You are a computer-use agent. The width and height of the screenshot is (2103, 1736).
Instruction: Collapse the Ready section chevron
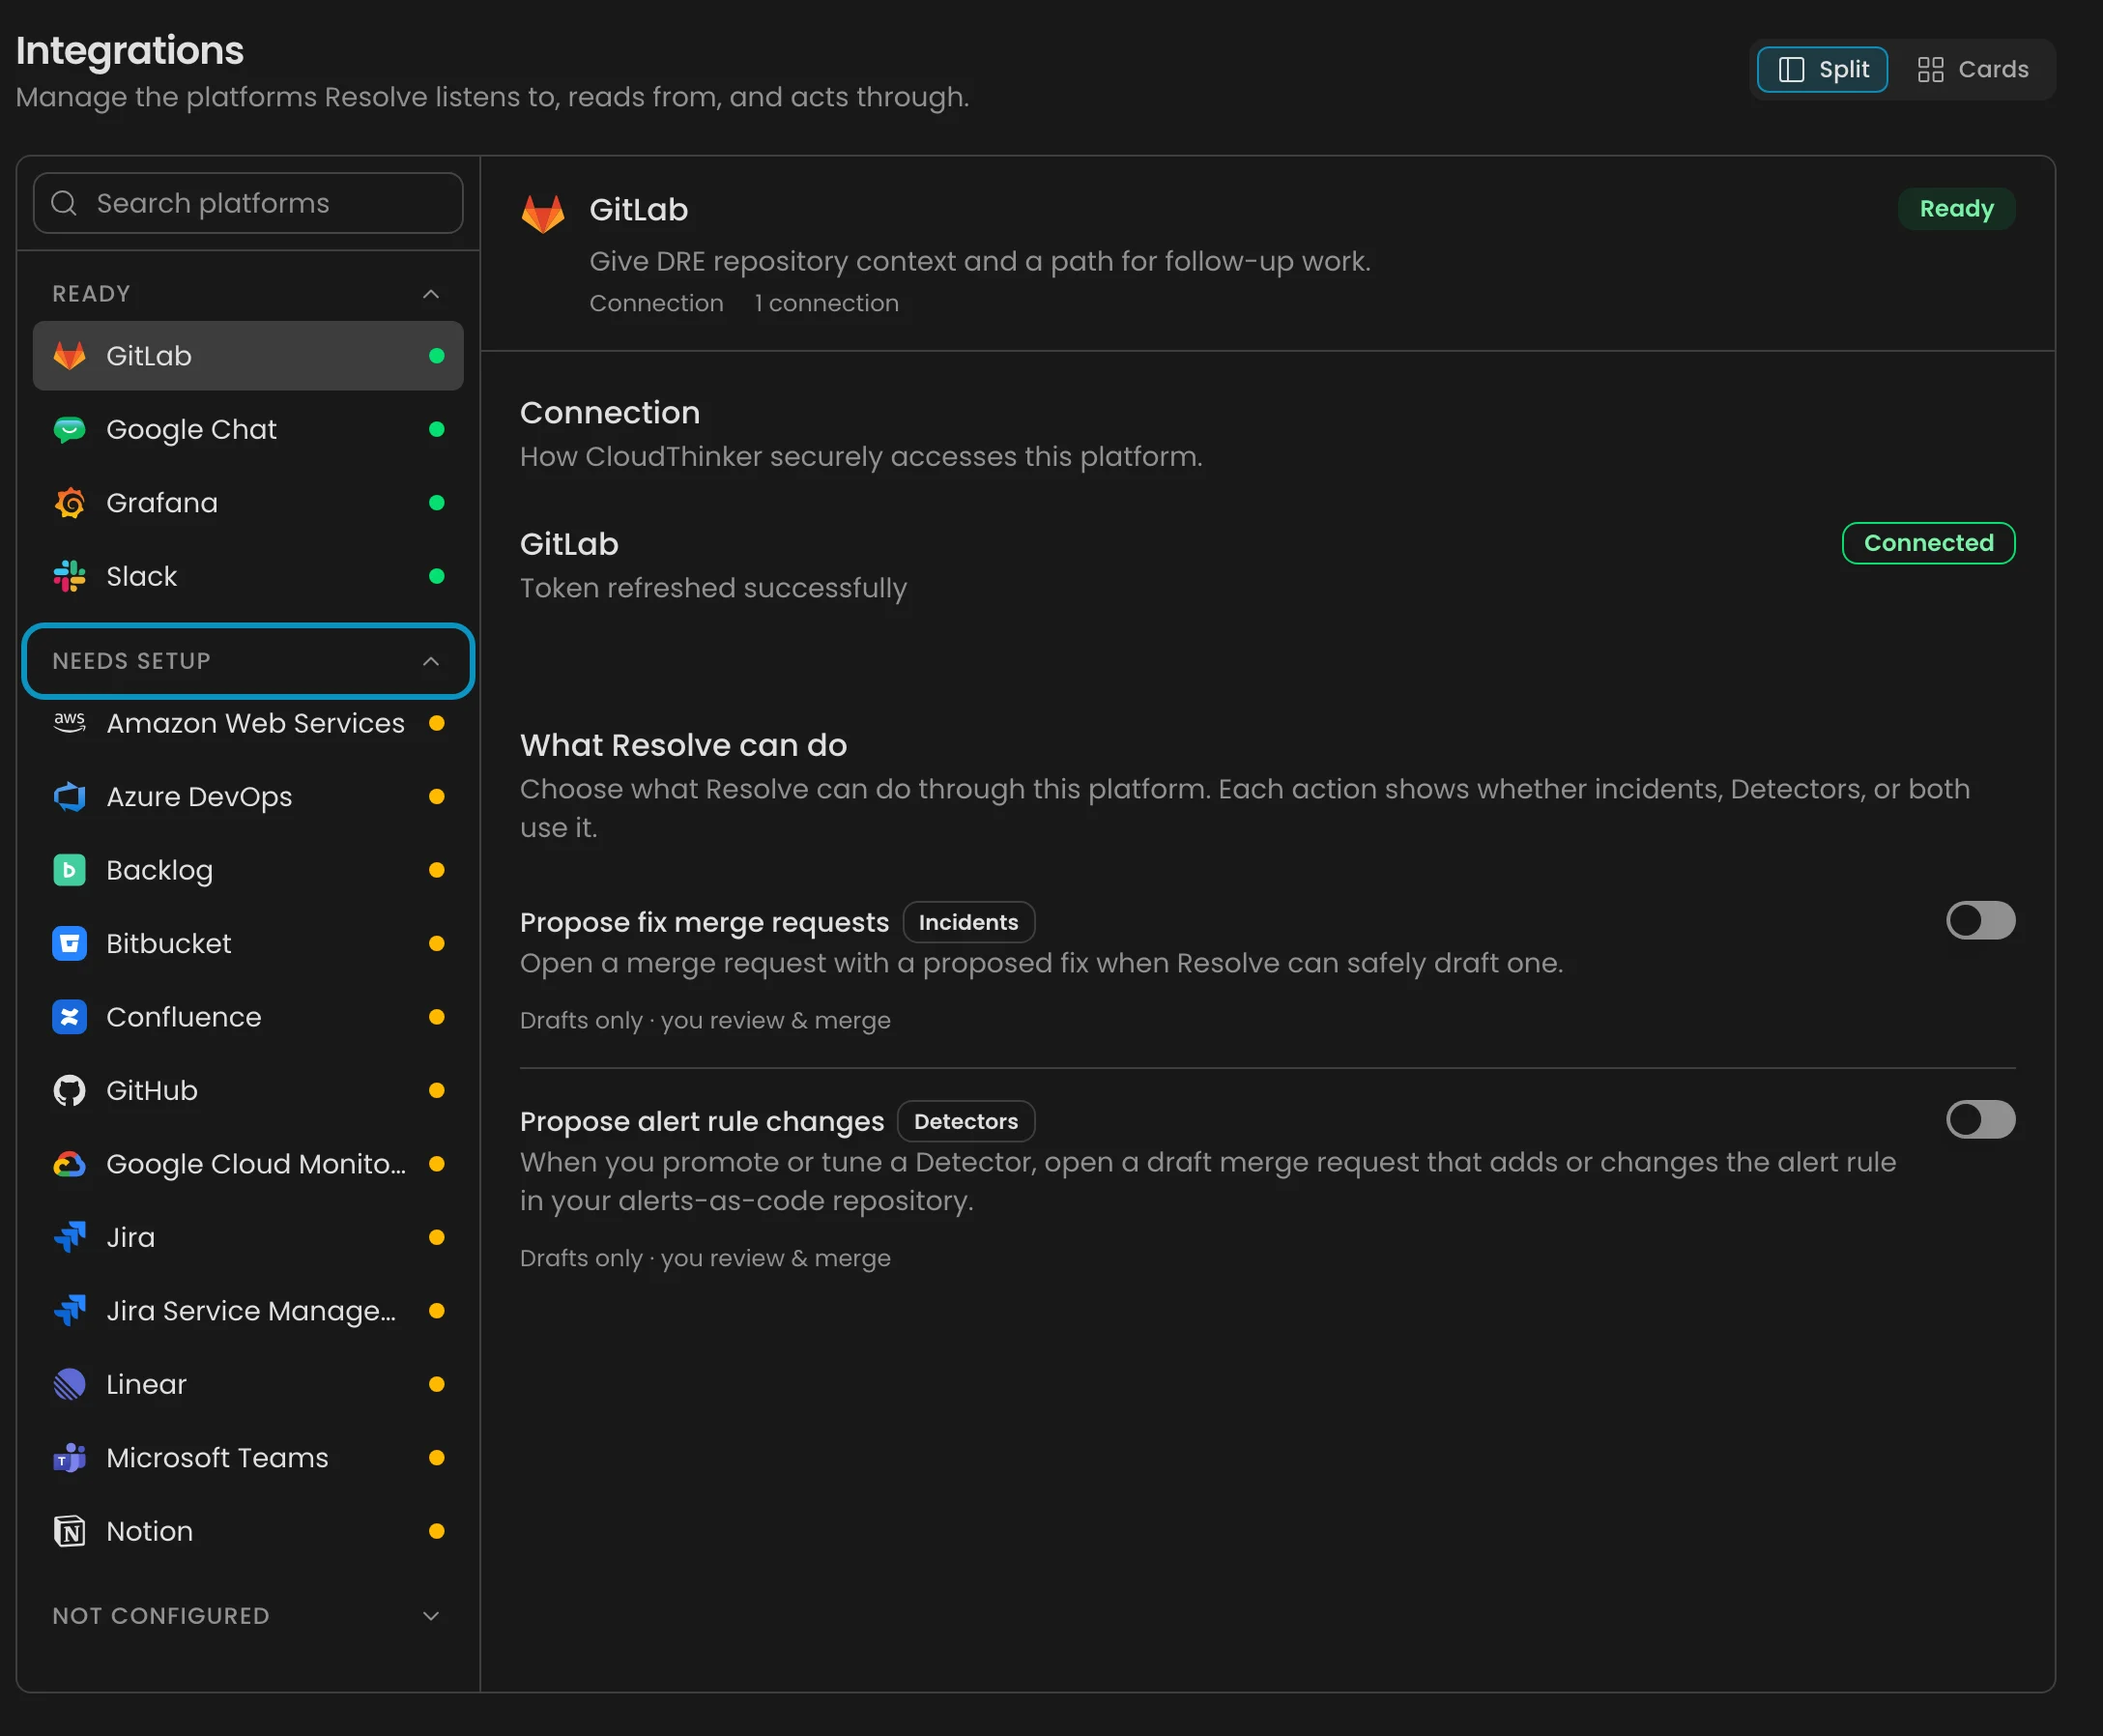pos(431,294)
